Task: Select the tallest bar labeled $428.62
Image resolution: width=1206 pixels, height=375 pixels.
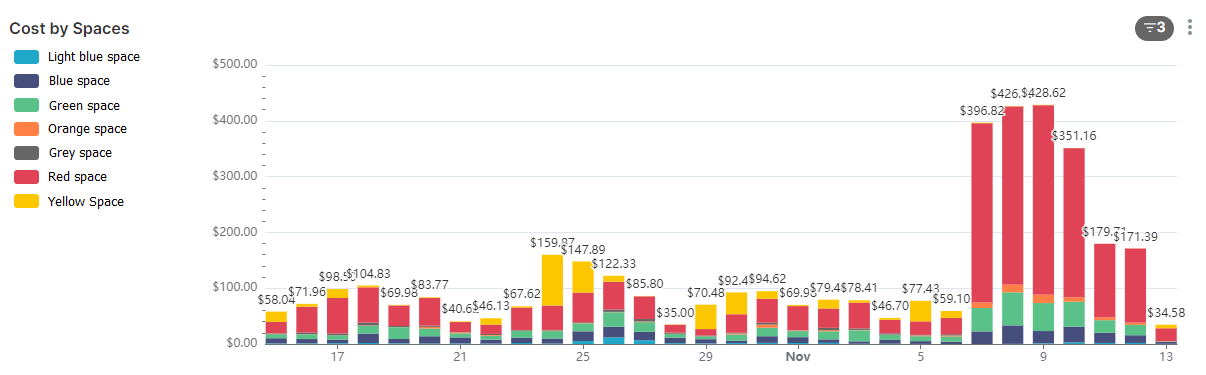Action: 1044,224
